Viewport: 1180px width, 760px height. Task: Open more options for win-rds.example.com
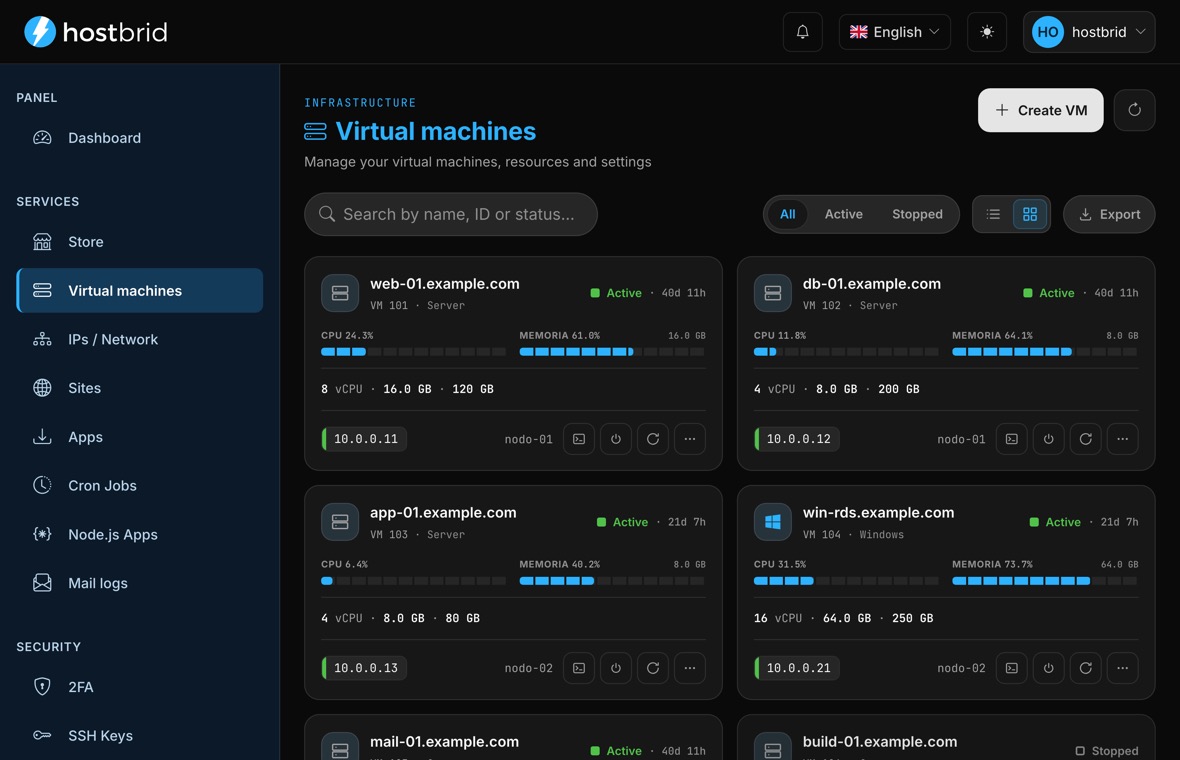[1122, 668]
